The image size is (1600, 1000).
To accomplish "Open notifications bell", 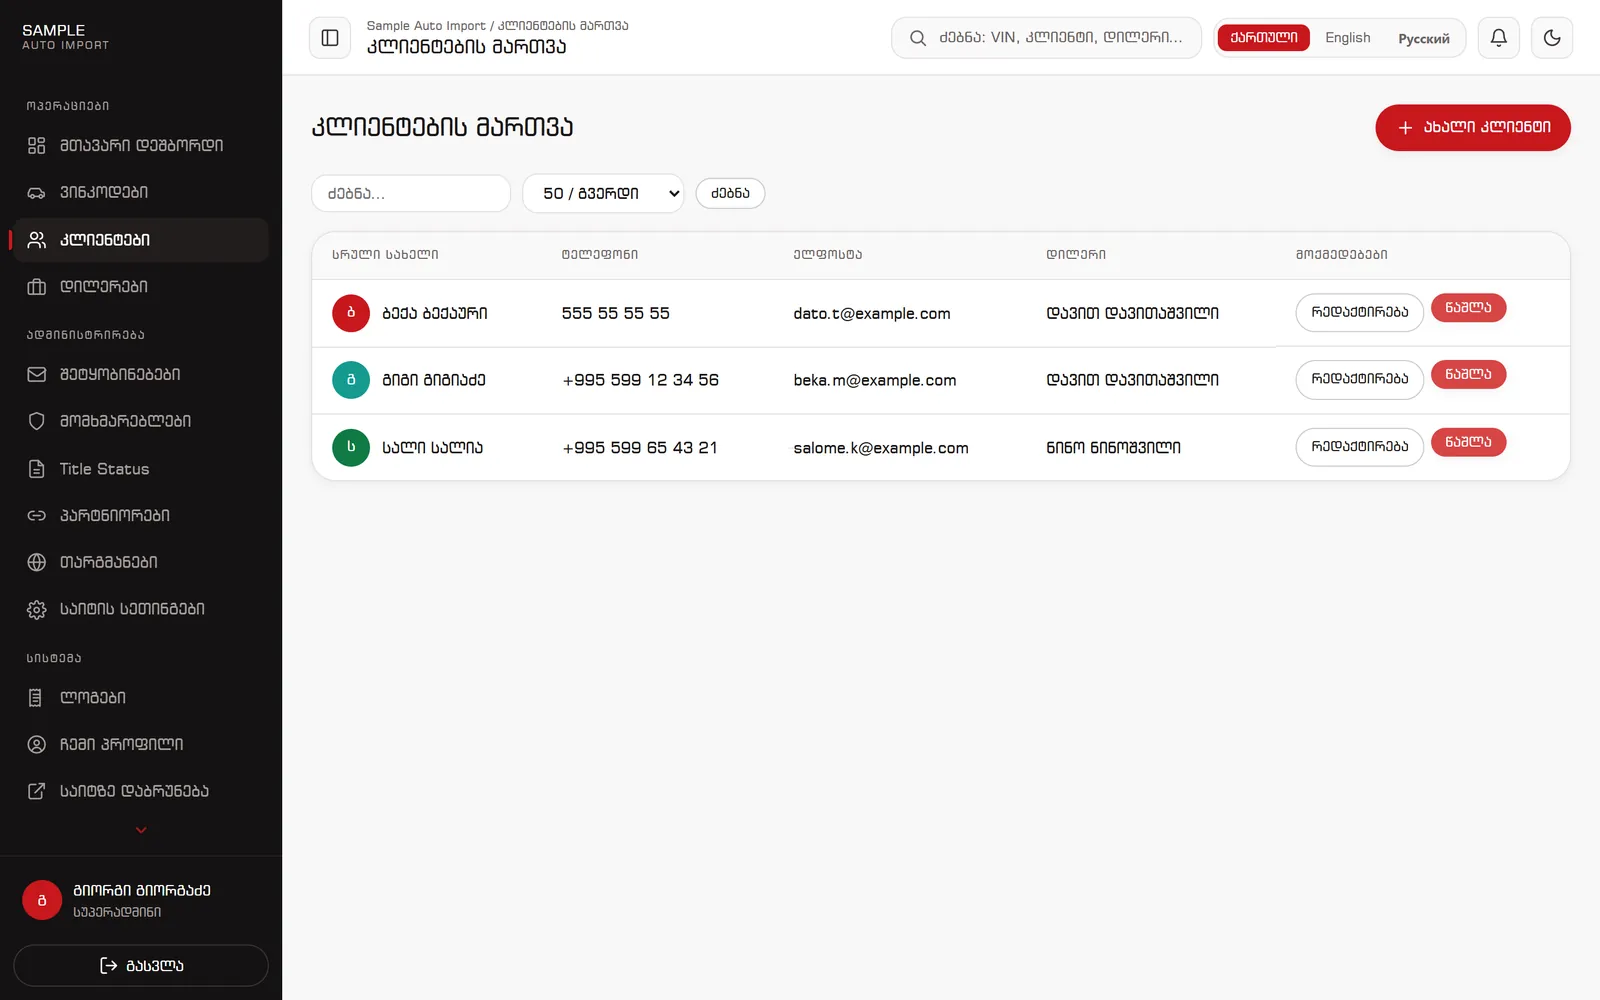I will [1498, 38].
